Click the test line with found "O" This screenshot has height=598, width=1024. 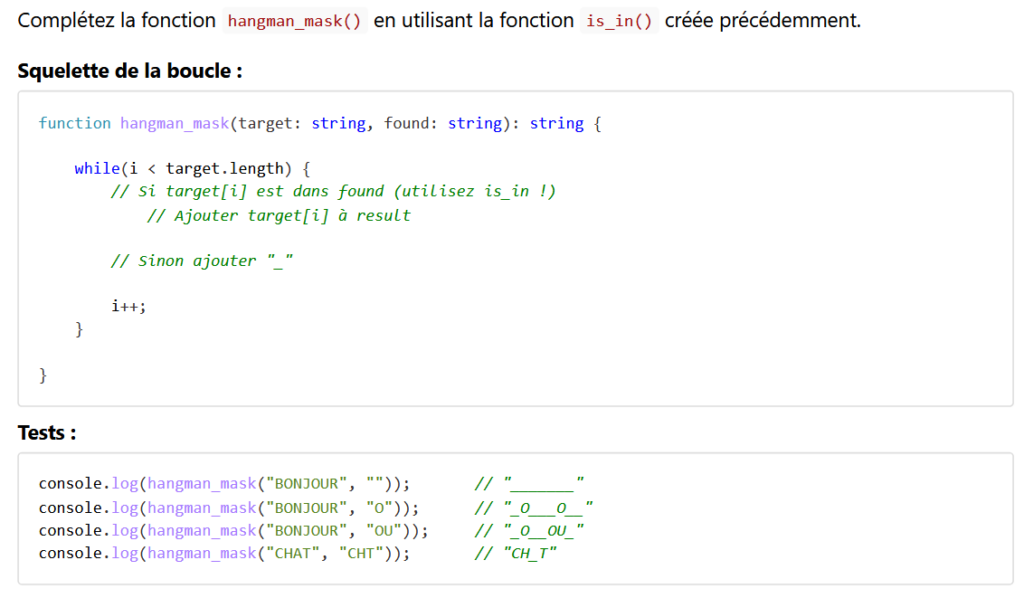tap(229, 508)
